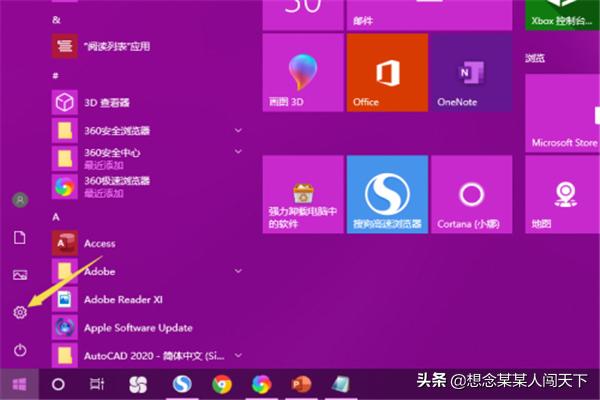Open the OneNote tile

point(471,72)
